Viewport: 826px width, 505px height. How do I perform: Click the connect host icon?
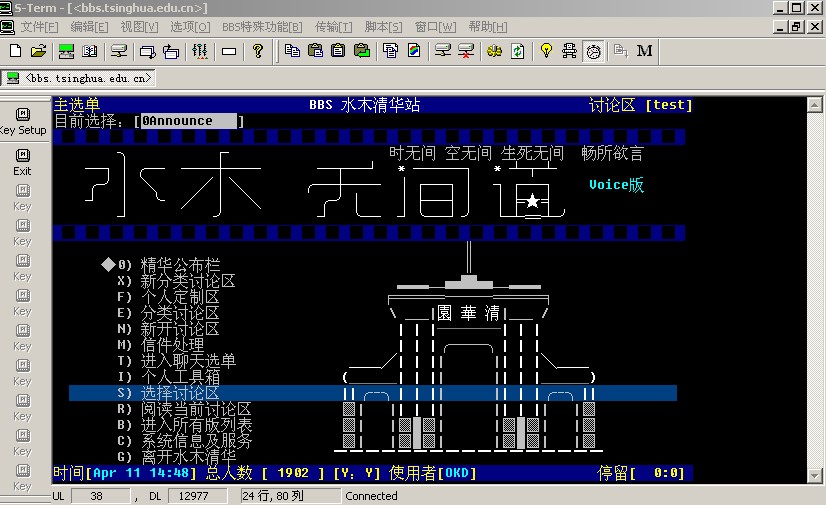[442, 51]
